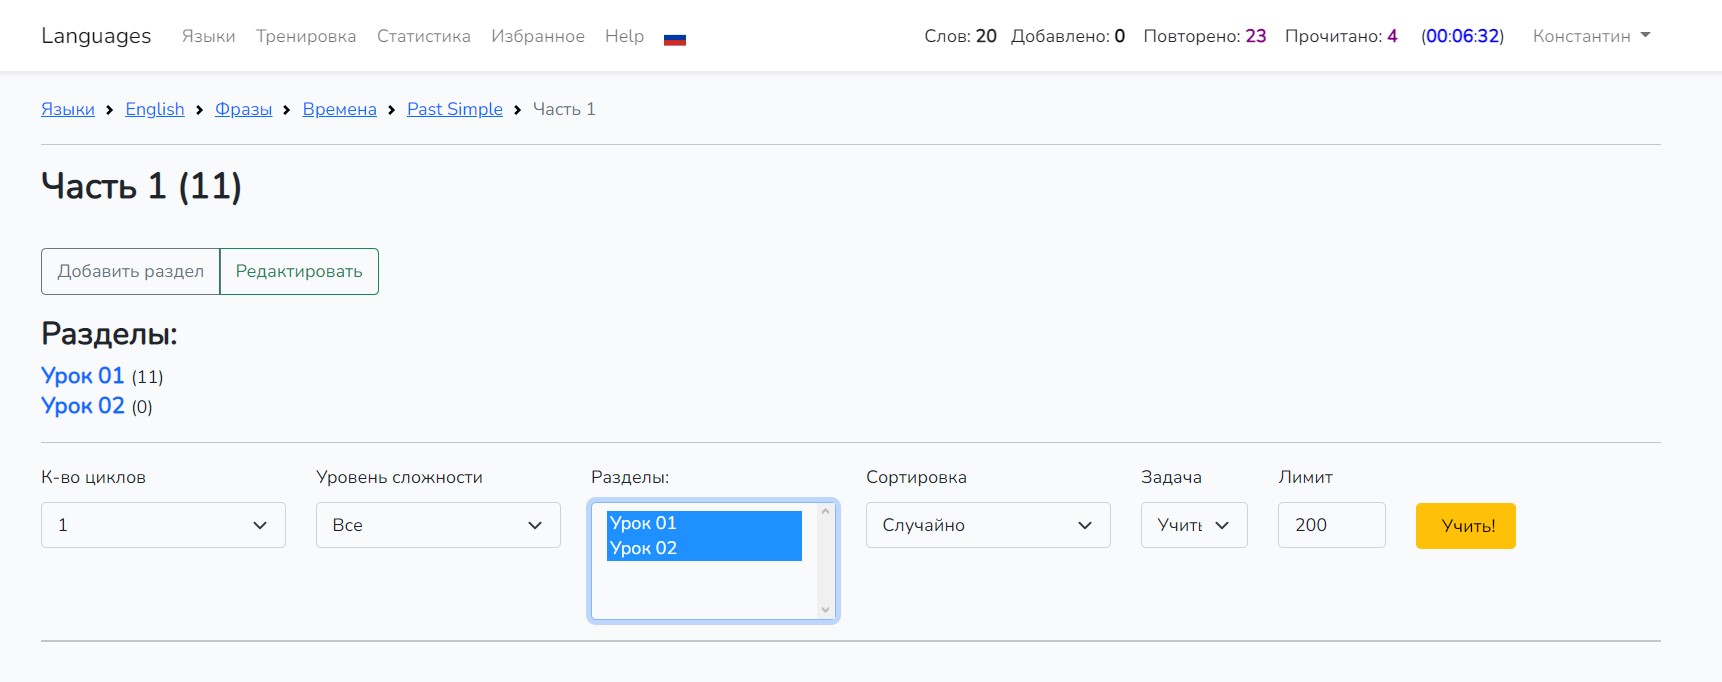Click the Лимит input field
Image resolution: width=1722 pixels, height=682 pixels.
[x=1330, y=525]
